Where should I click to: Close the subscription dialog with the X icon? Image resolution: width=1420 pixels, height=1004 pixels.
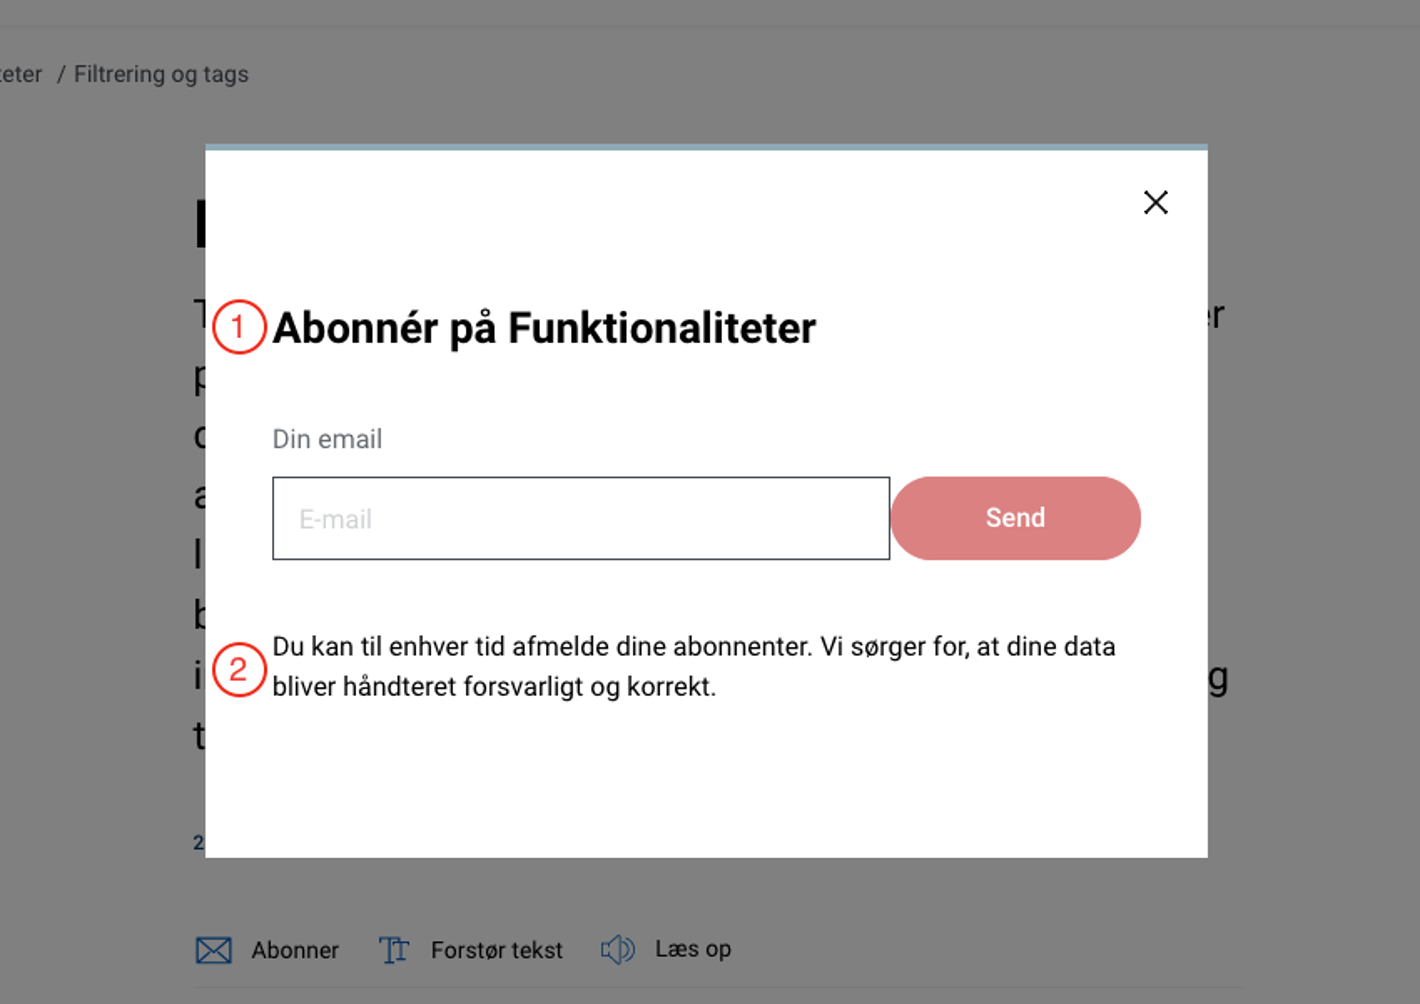tap(1156, 202)
